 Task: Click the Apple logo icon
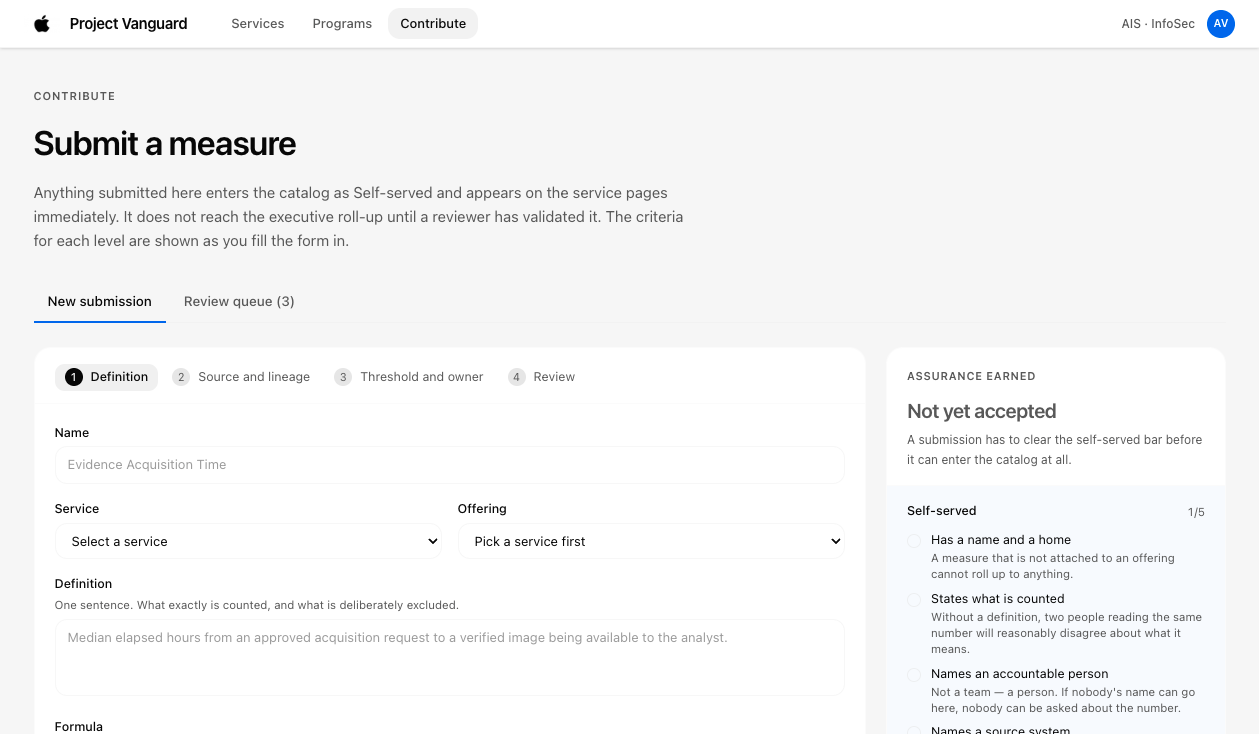click(42, 24)
